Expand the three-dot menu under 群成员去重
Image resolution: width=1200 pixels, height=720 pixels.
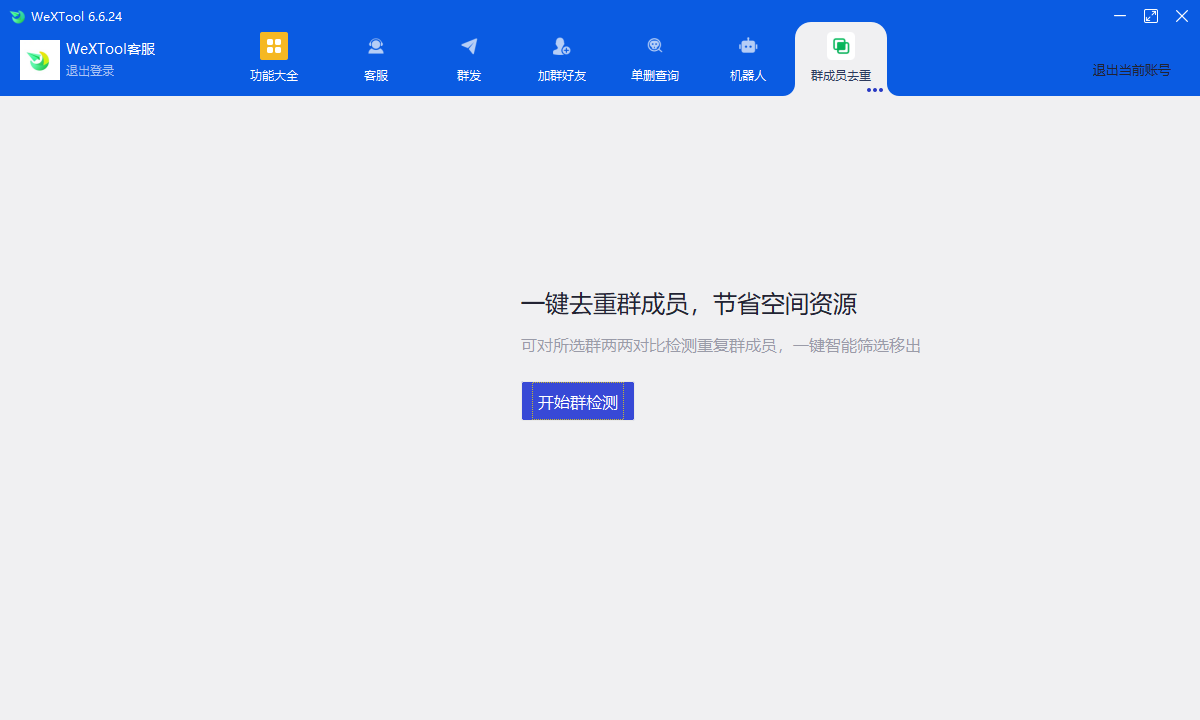tap(875, 90)
